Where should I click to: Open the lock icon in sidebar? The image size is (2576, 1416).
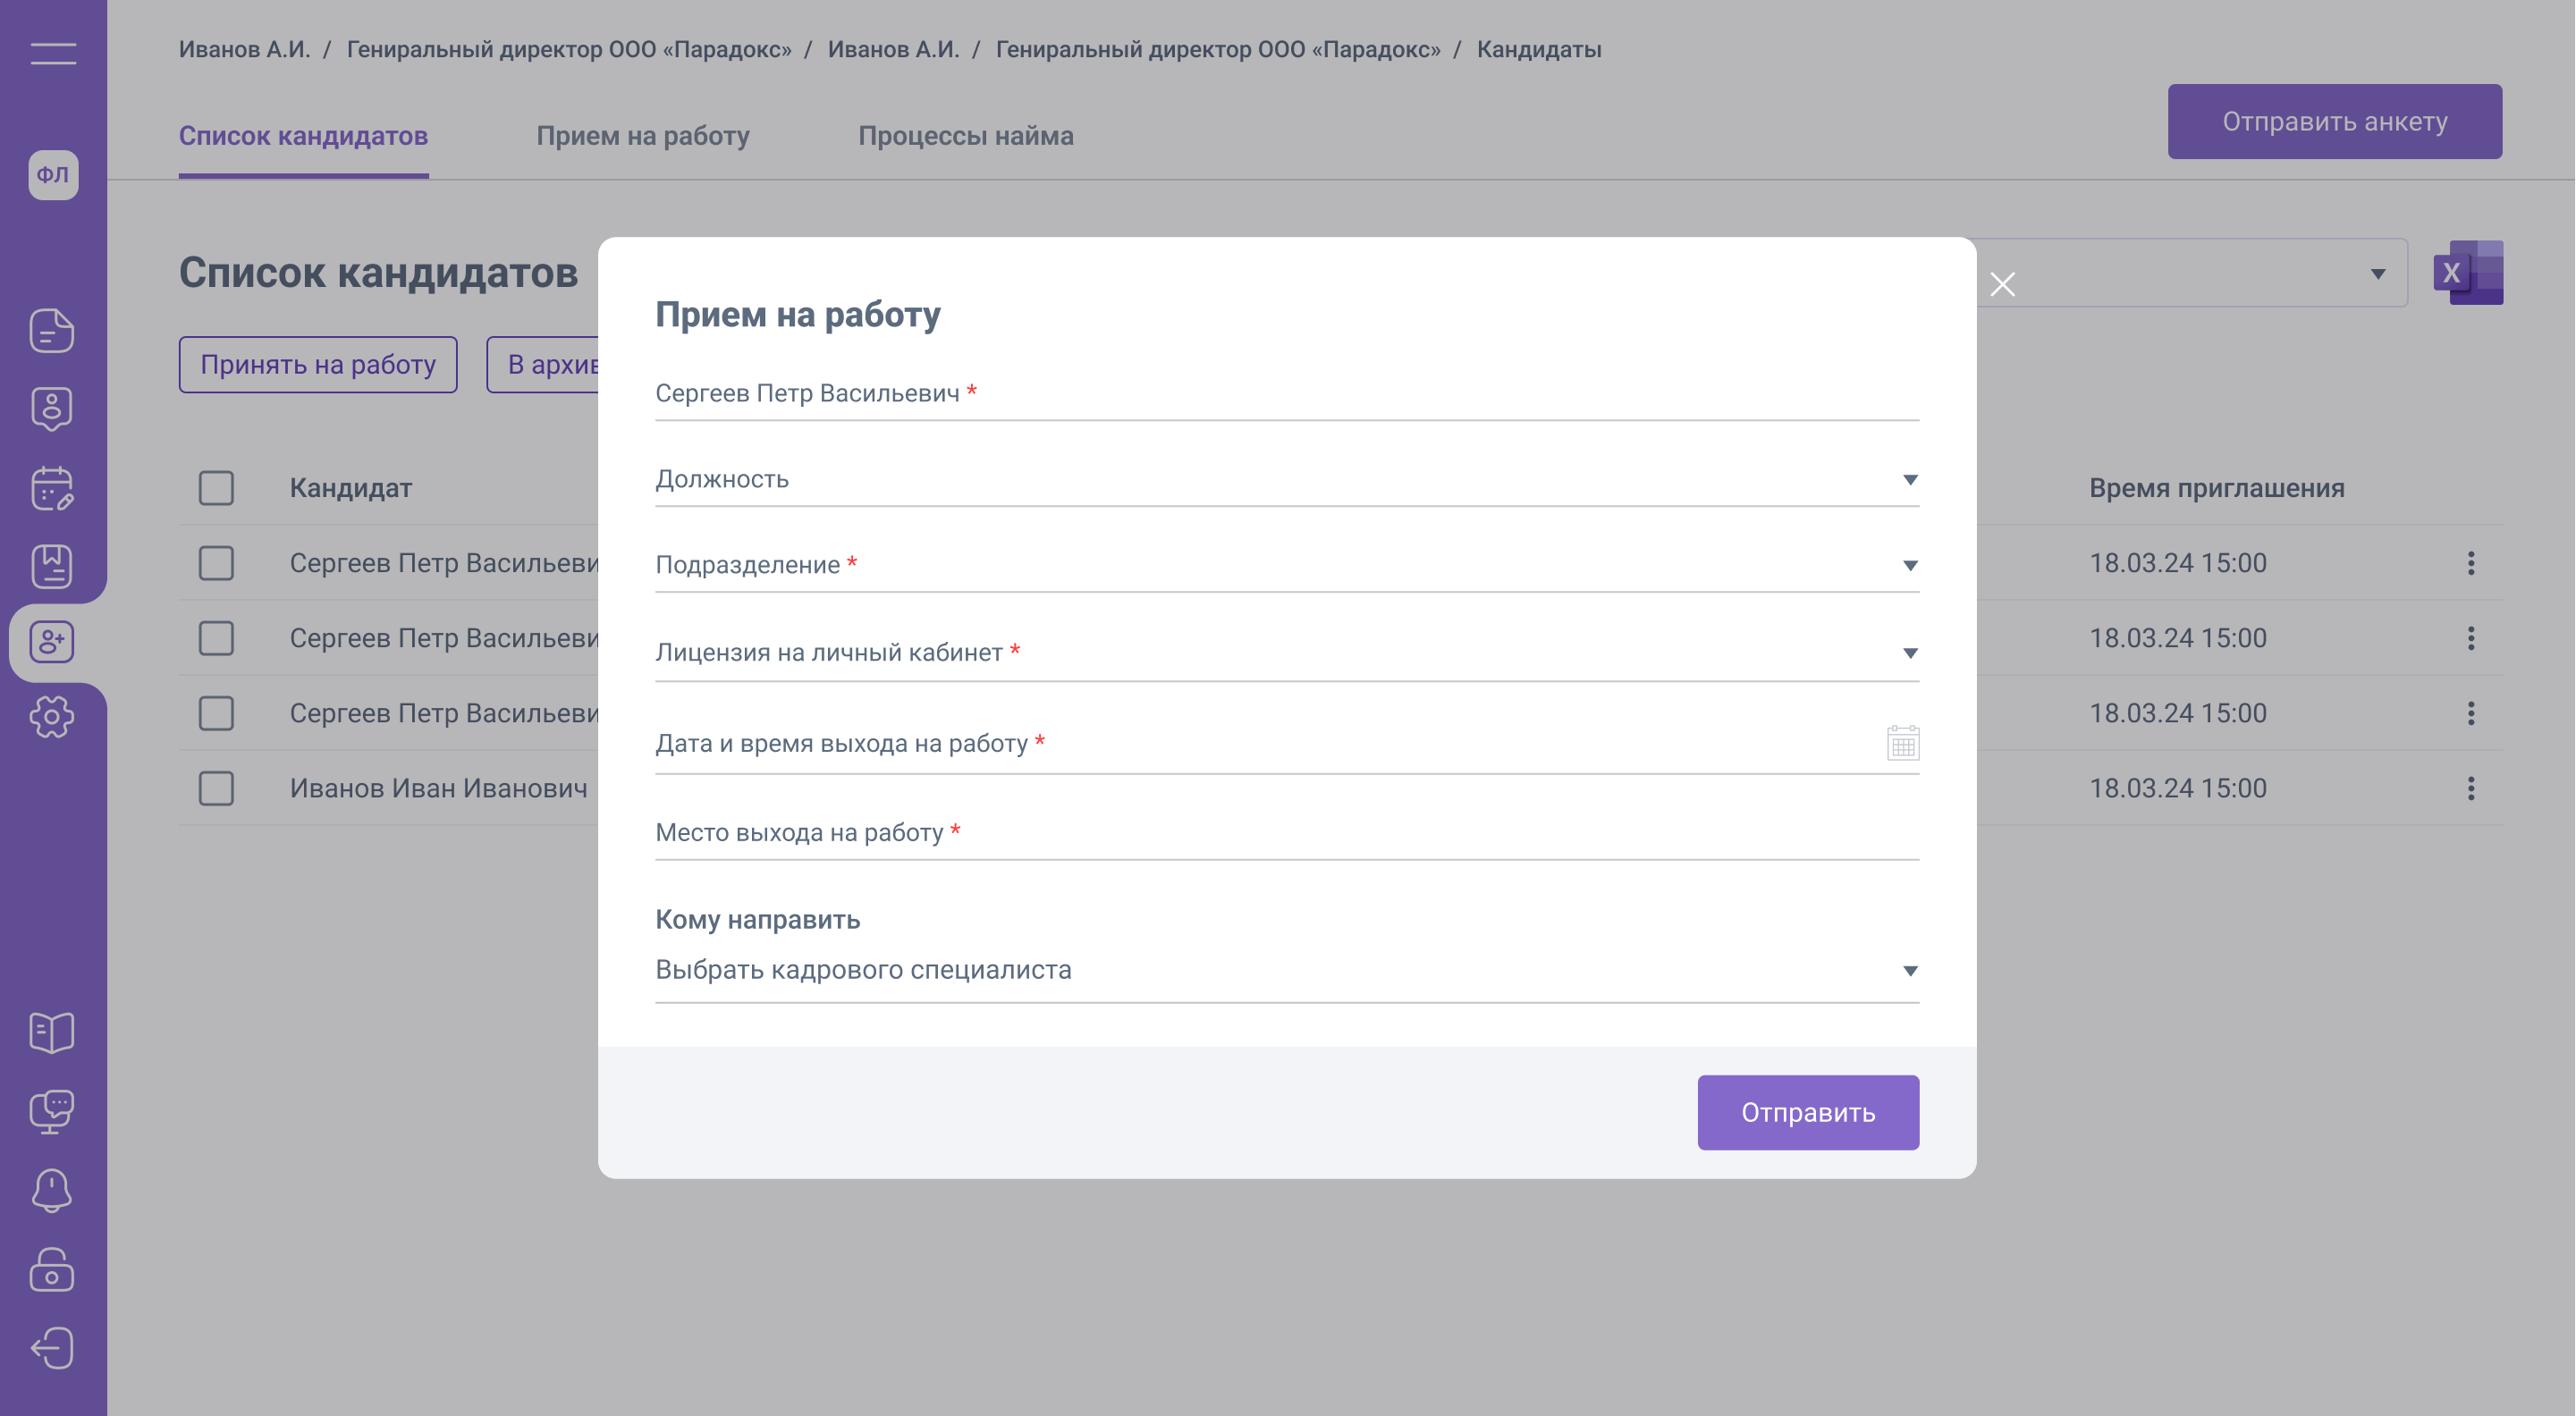click(52, 1269)
